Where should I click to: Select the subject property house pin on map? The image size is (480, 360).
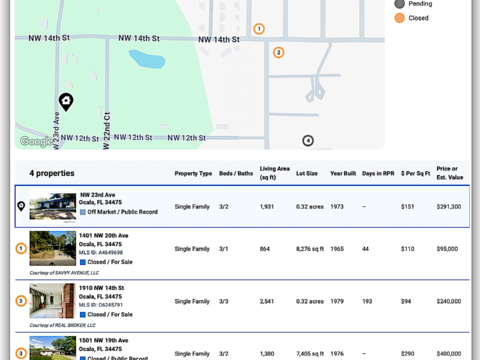point(66,102)
